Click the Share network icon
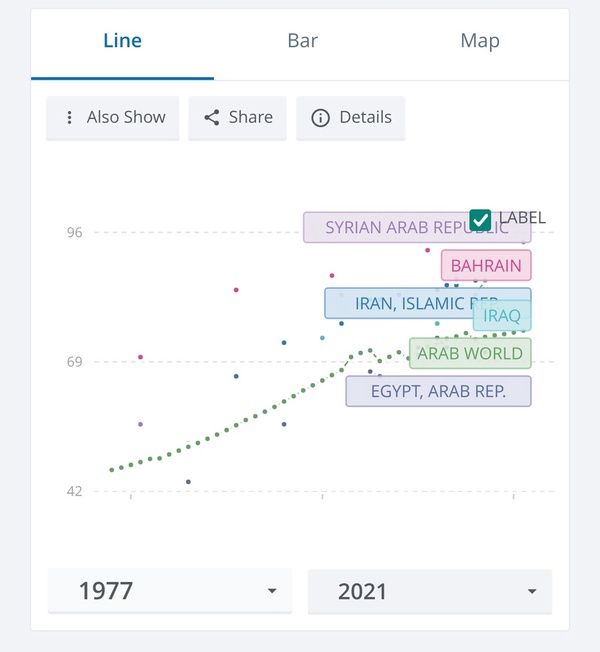The width and height of the screenshot is (600, 652). [212, 118]
